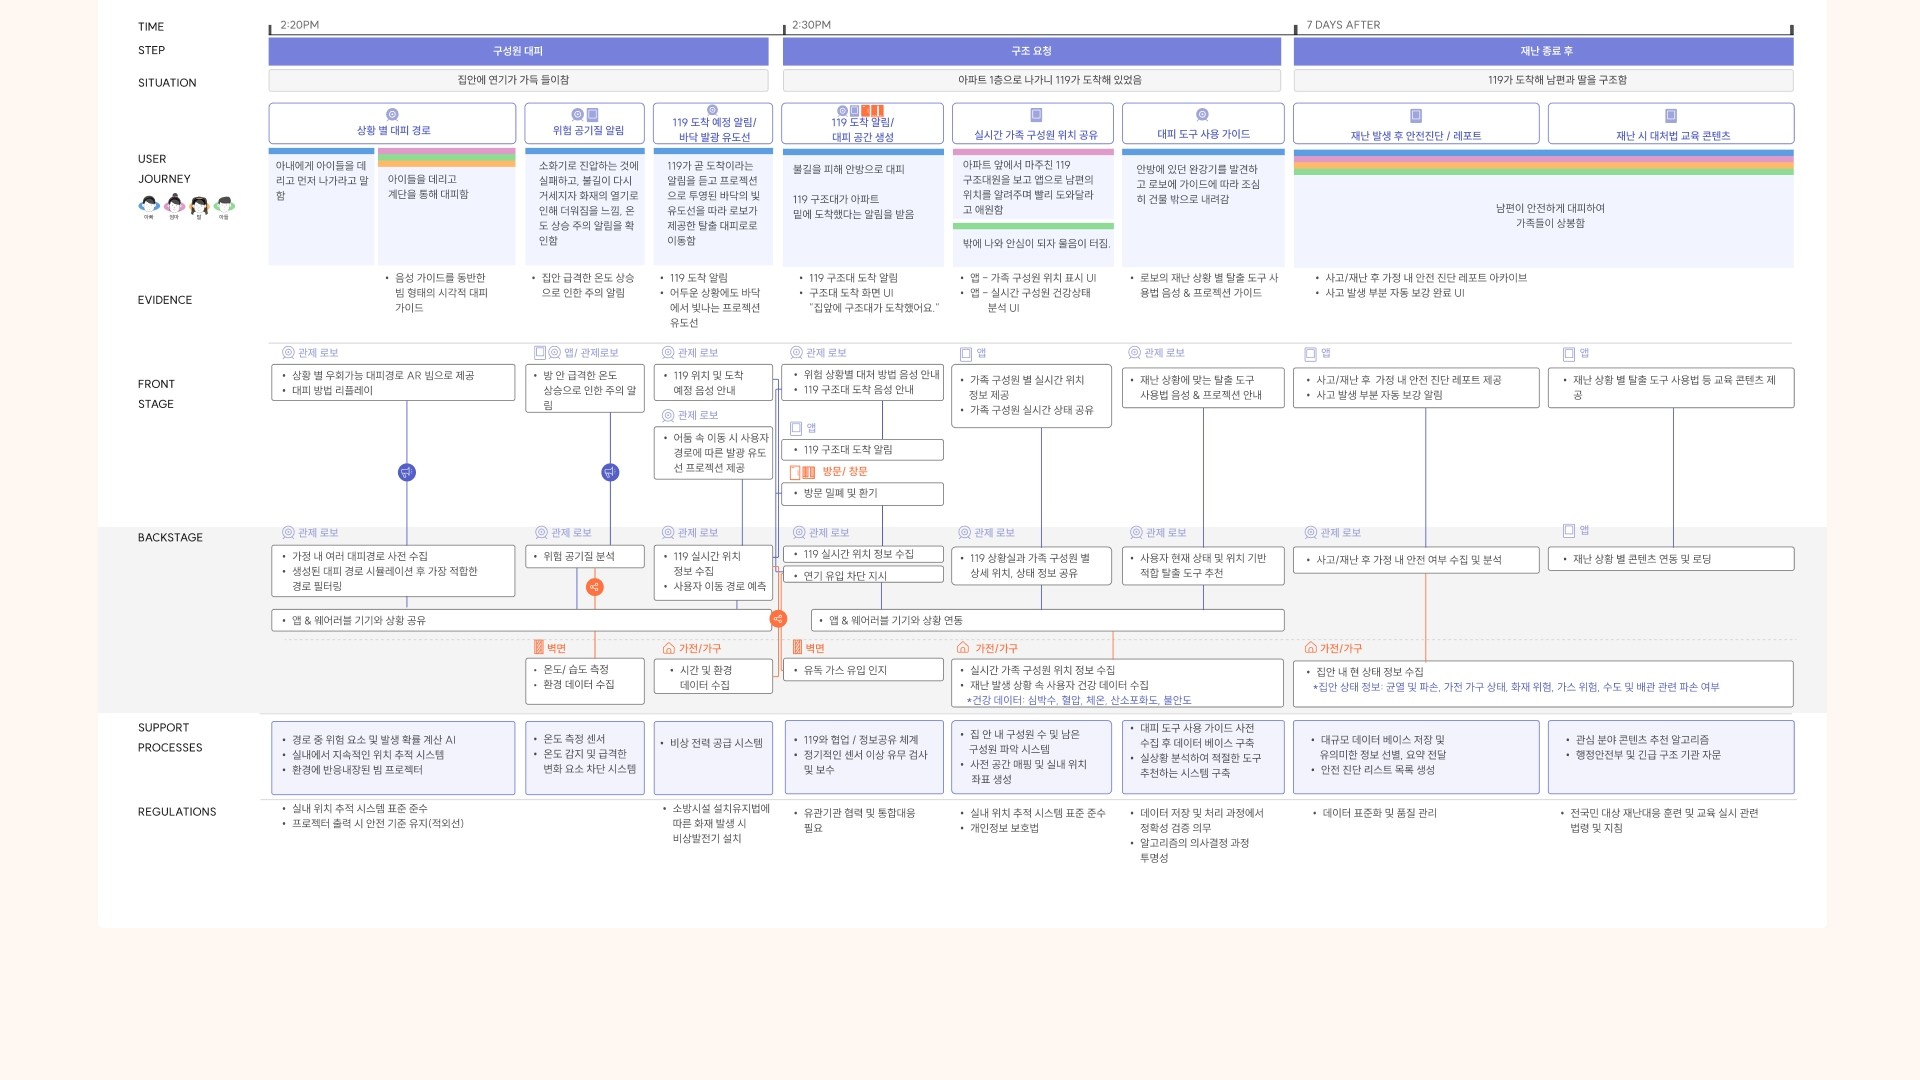Image resolution: width=1920 pixels, height=1080 pixels.
Task: Click the father (아빠) persona avatar
Action: coord(149,205)
